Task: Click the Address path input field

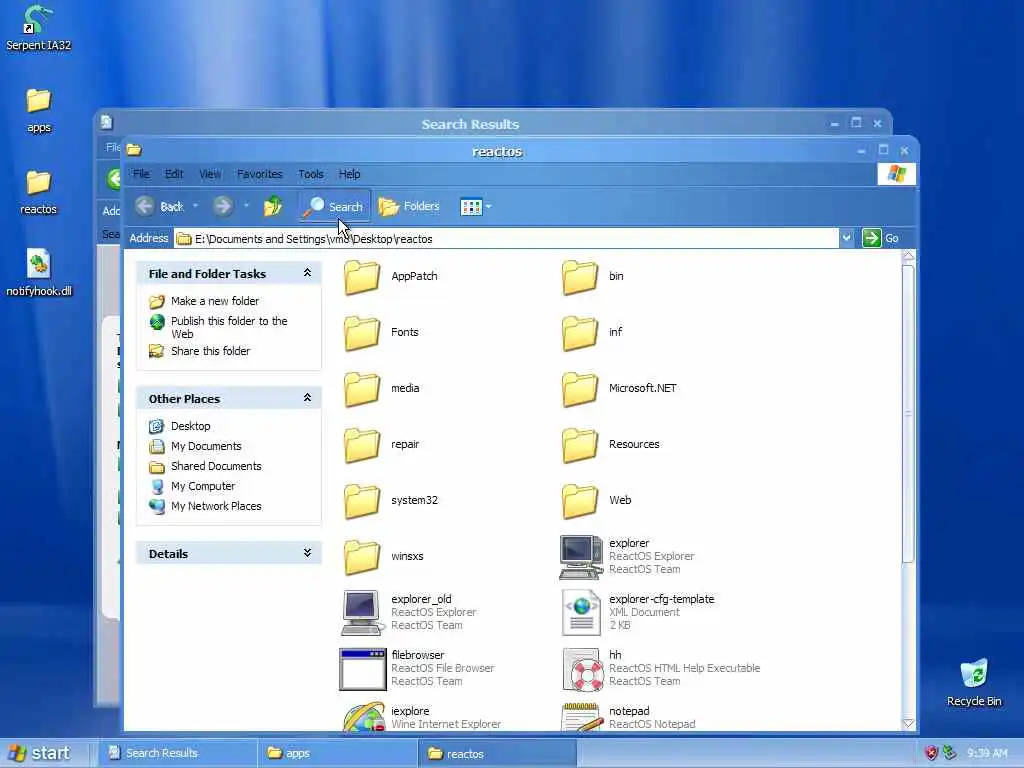Action: tap(506, 238)
